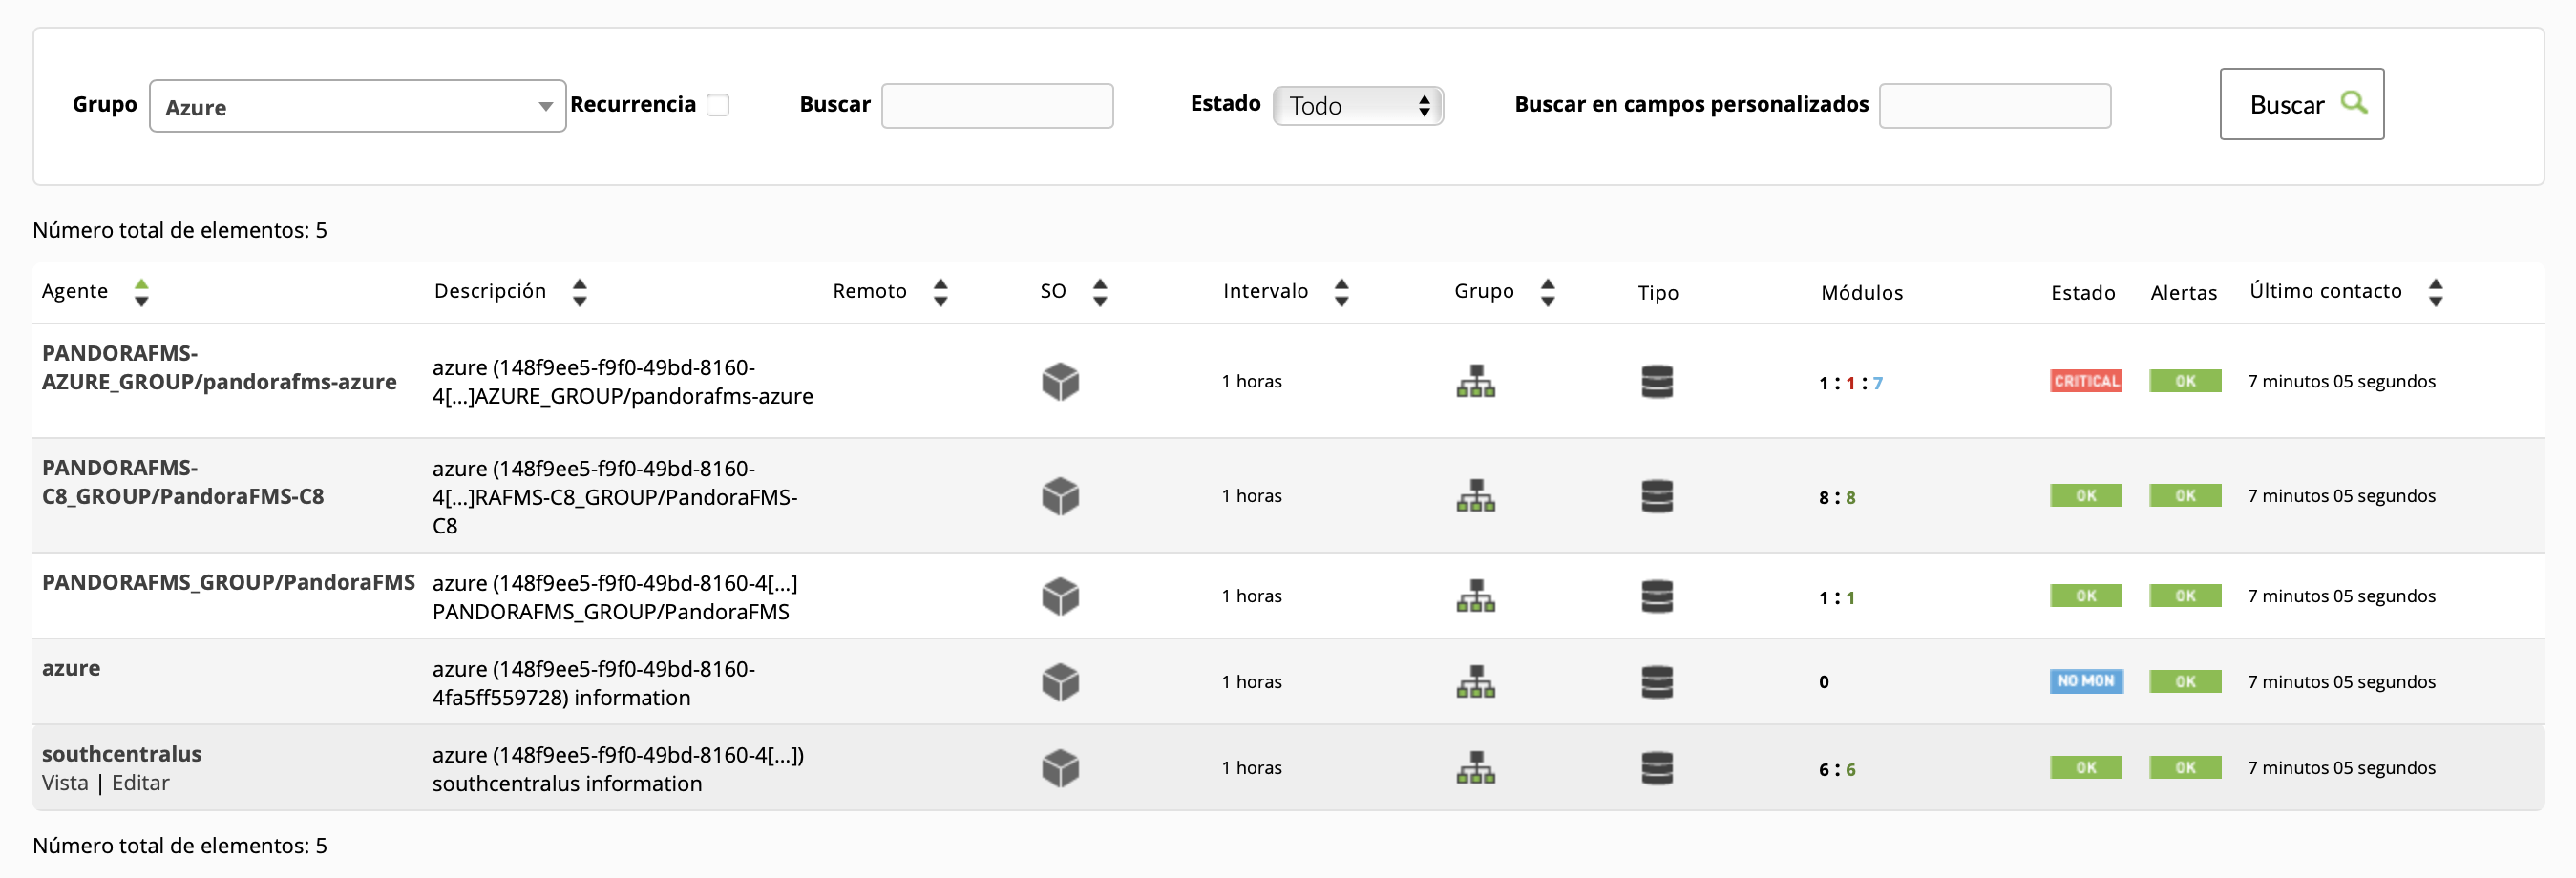
Task: Click type database icon in southcentralus row
Action: pyautogui.click(x=1657, y=768)
